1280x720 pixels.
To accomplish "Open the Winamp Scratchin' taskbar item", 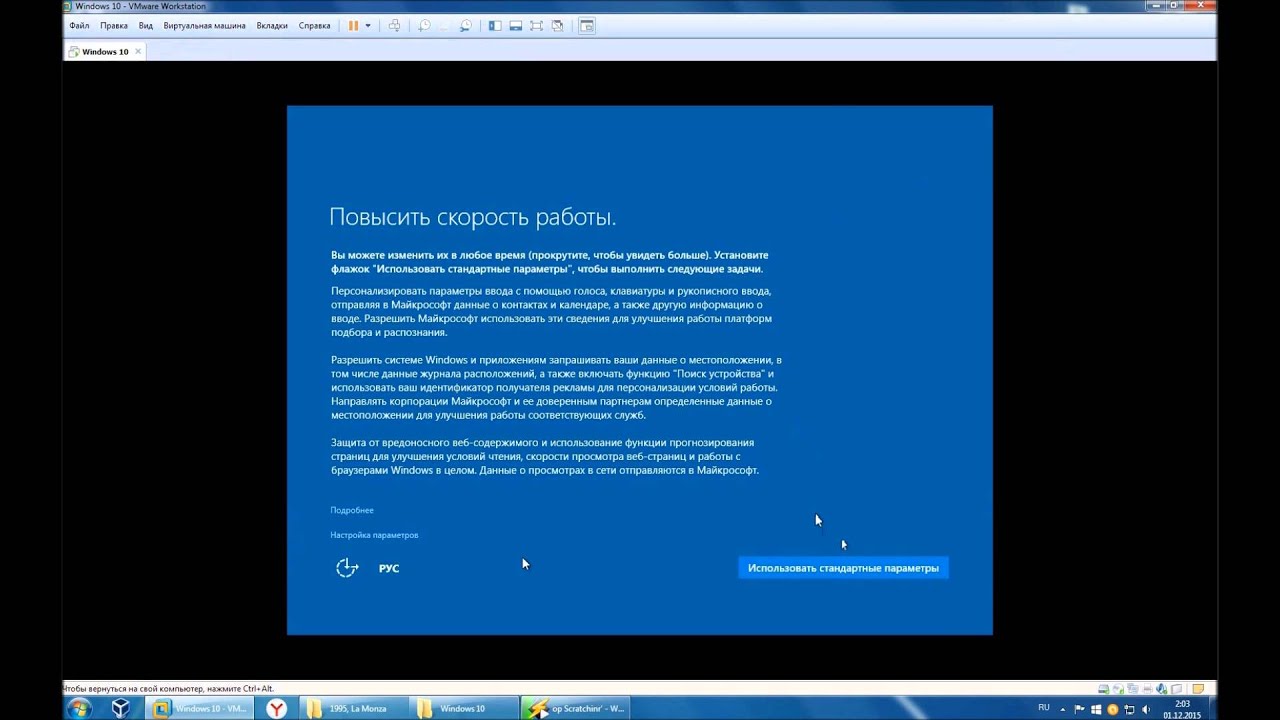I will click(x=576, y=708).
